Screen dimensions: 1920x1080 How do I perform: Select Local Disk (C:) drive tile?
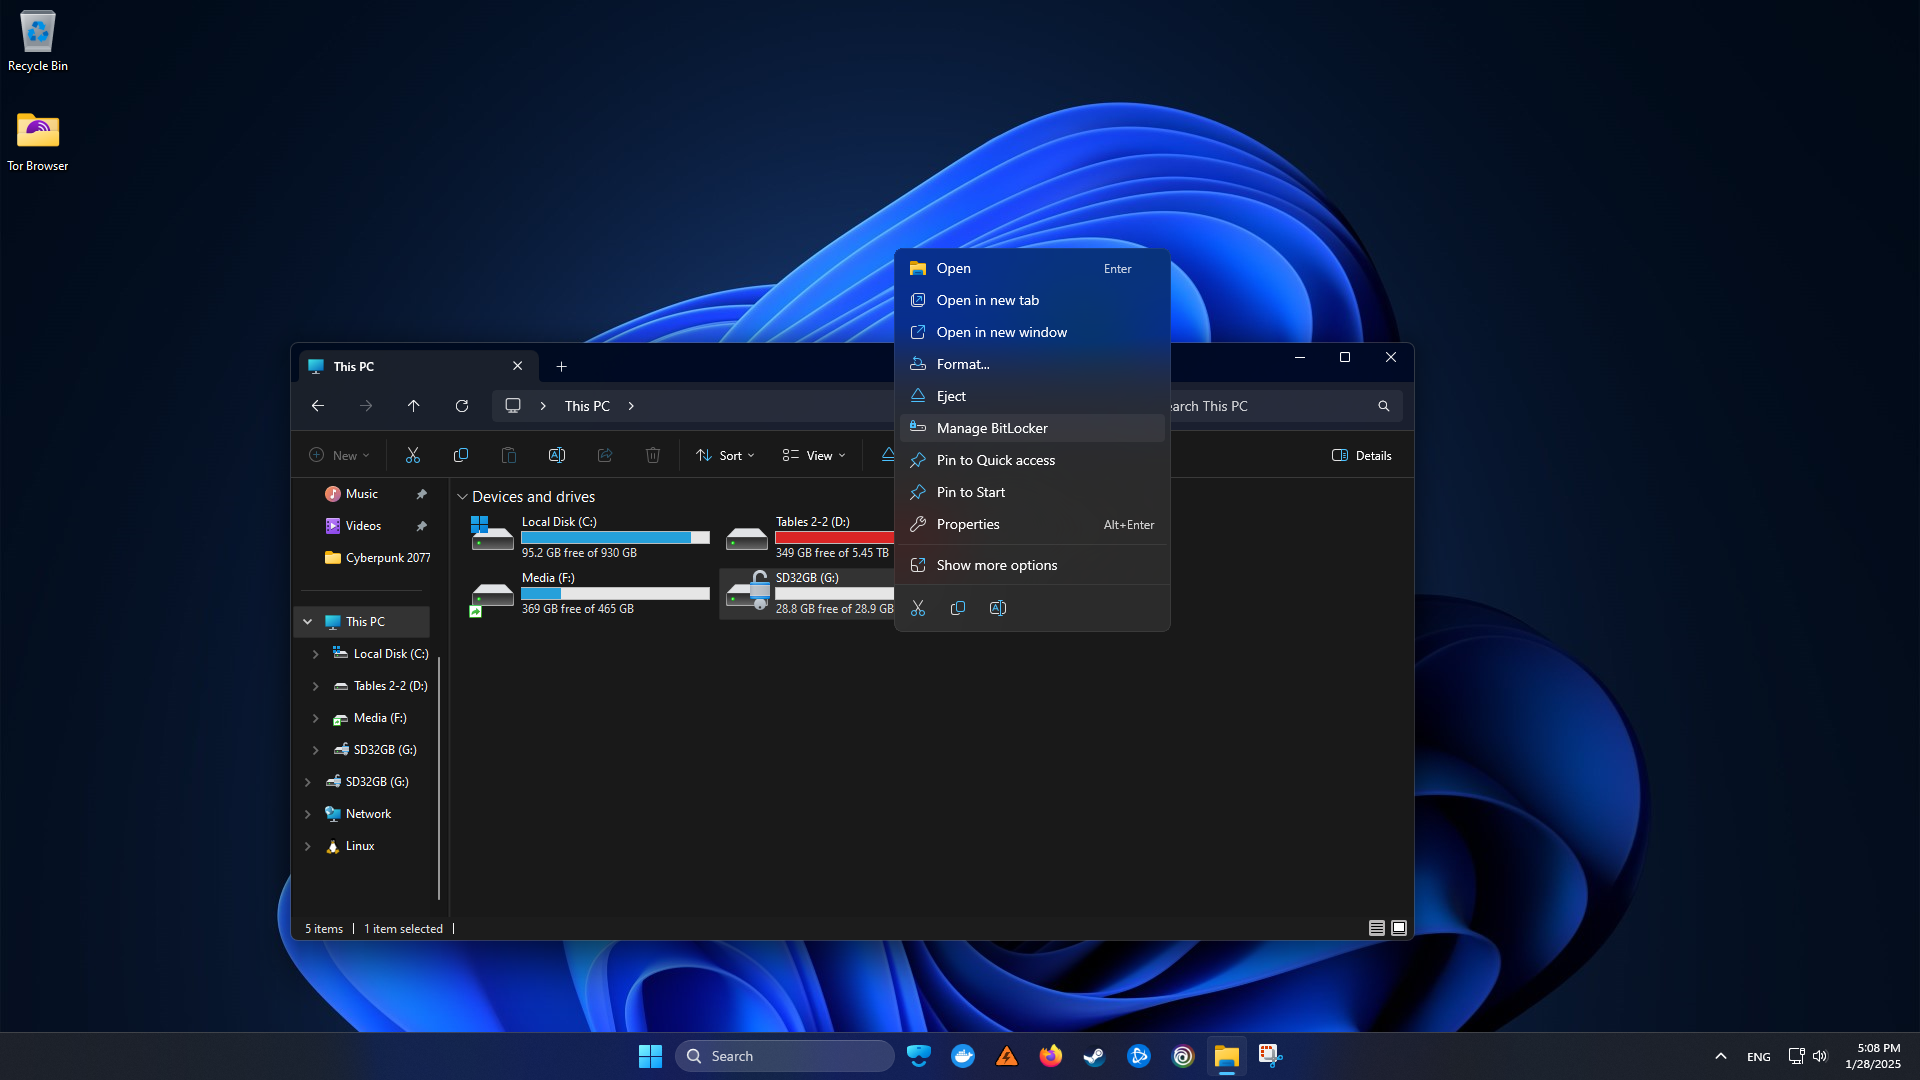pyautogui.click(x=590, y=537)
